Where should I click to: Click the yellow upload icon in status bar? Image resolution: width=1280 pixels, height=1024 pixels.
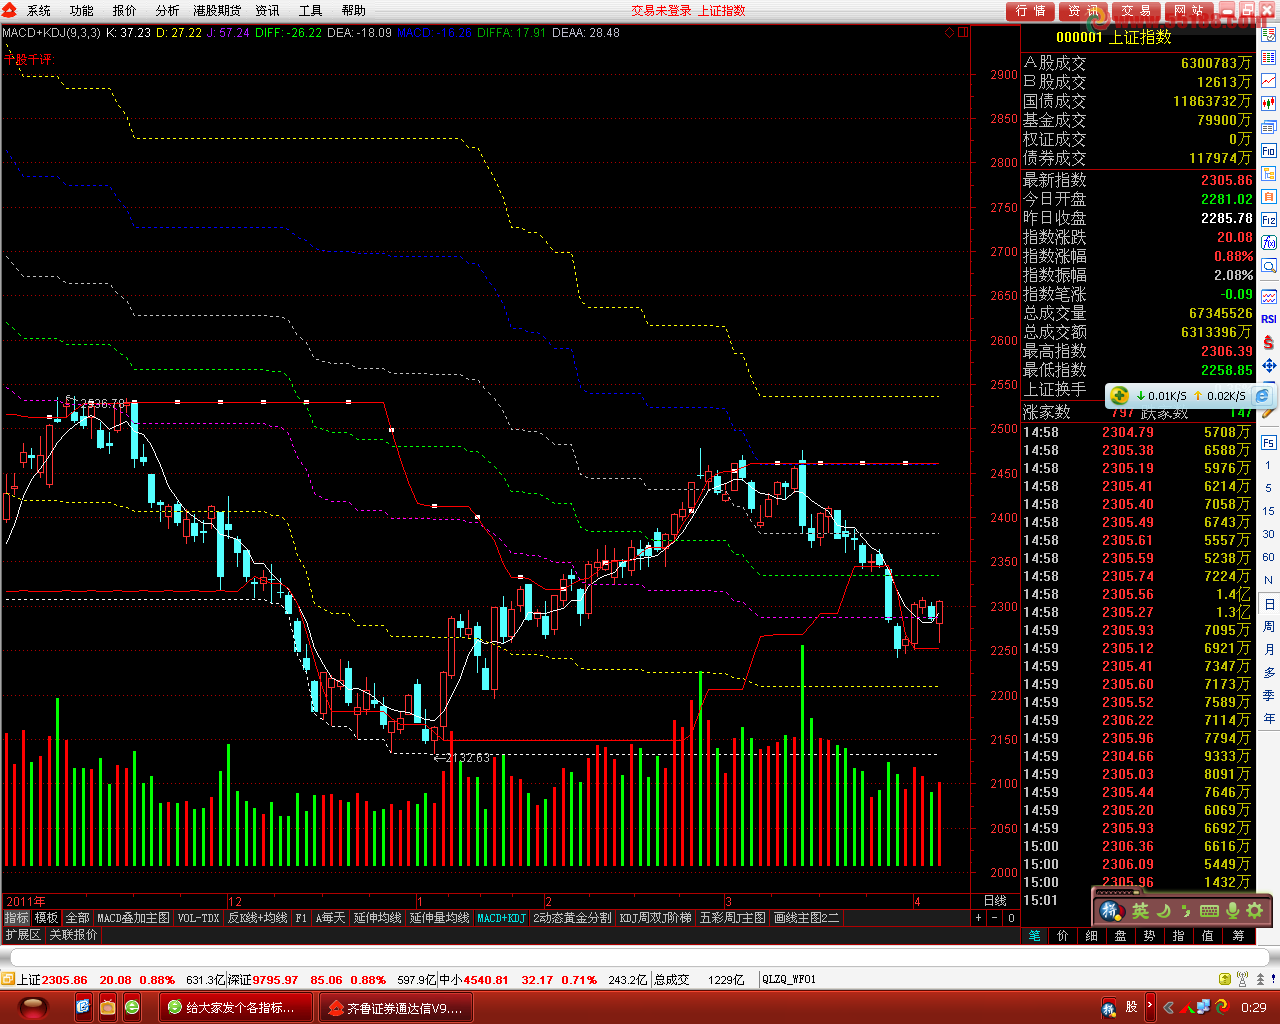click(1225, 979)
